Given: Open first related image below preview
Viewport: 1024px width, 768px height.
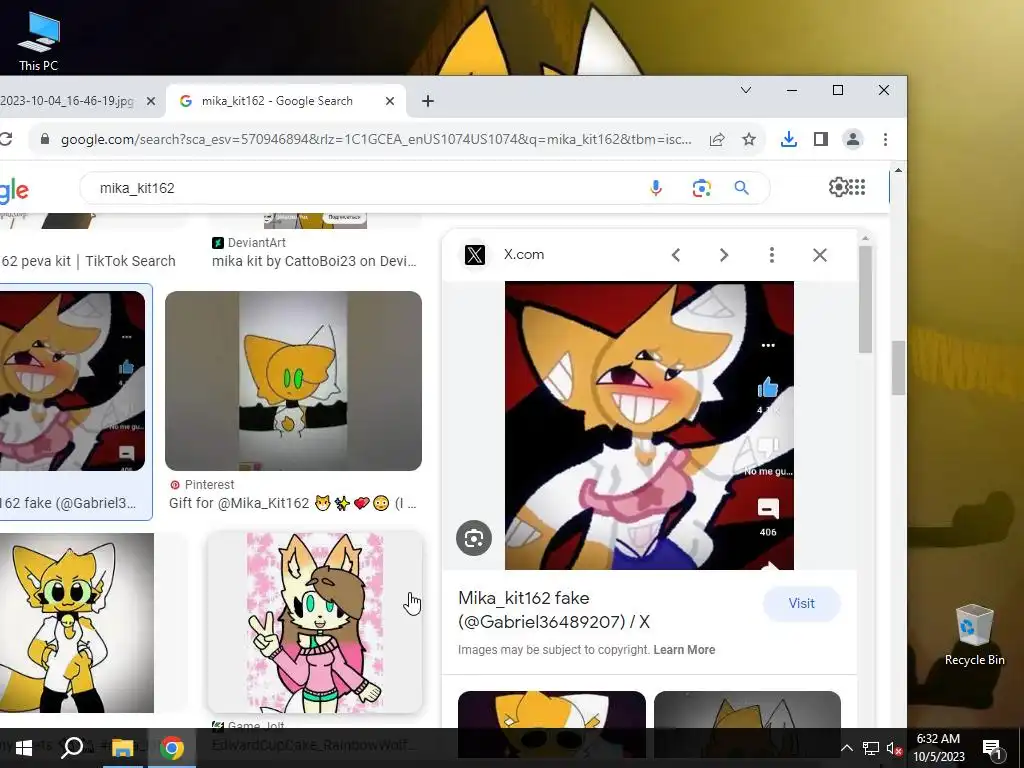Looking at the screenshot, I should tap(552, 709).
